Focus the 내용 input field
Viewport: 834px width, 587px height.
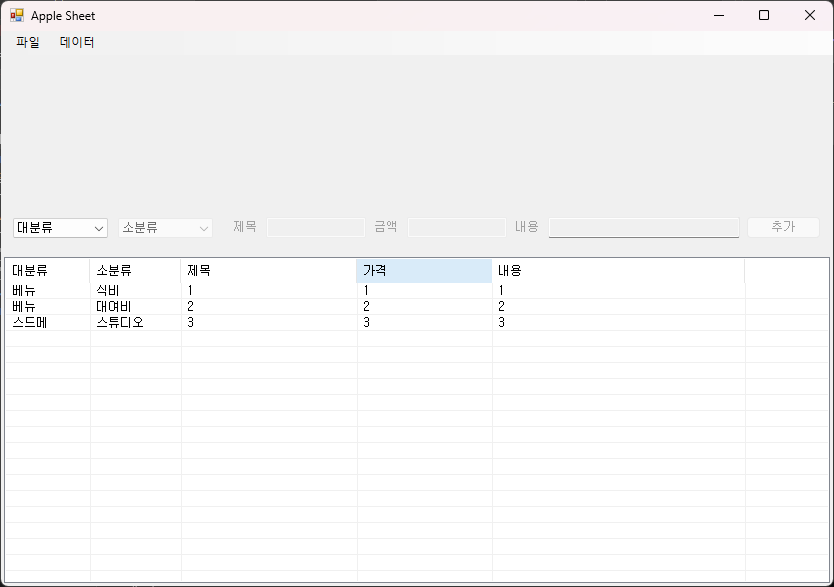pyautogui.click(x=644, y=228)
